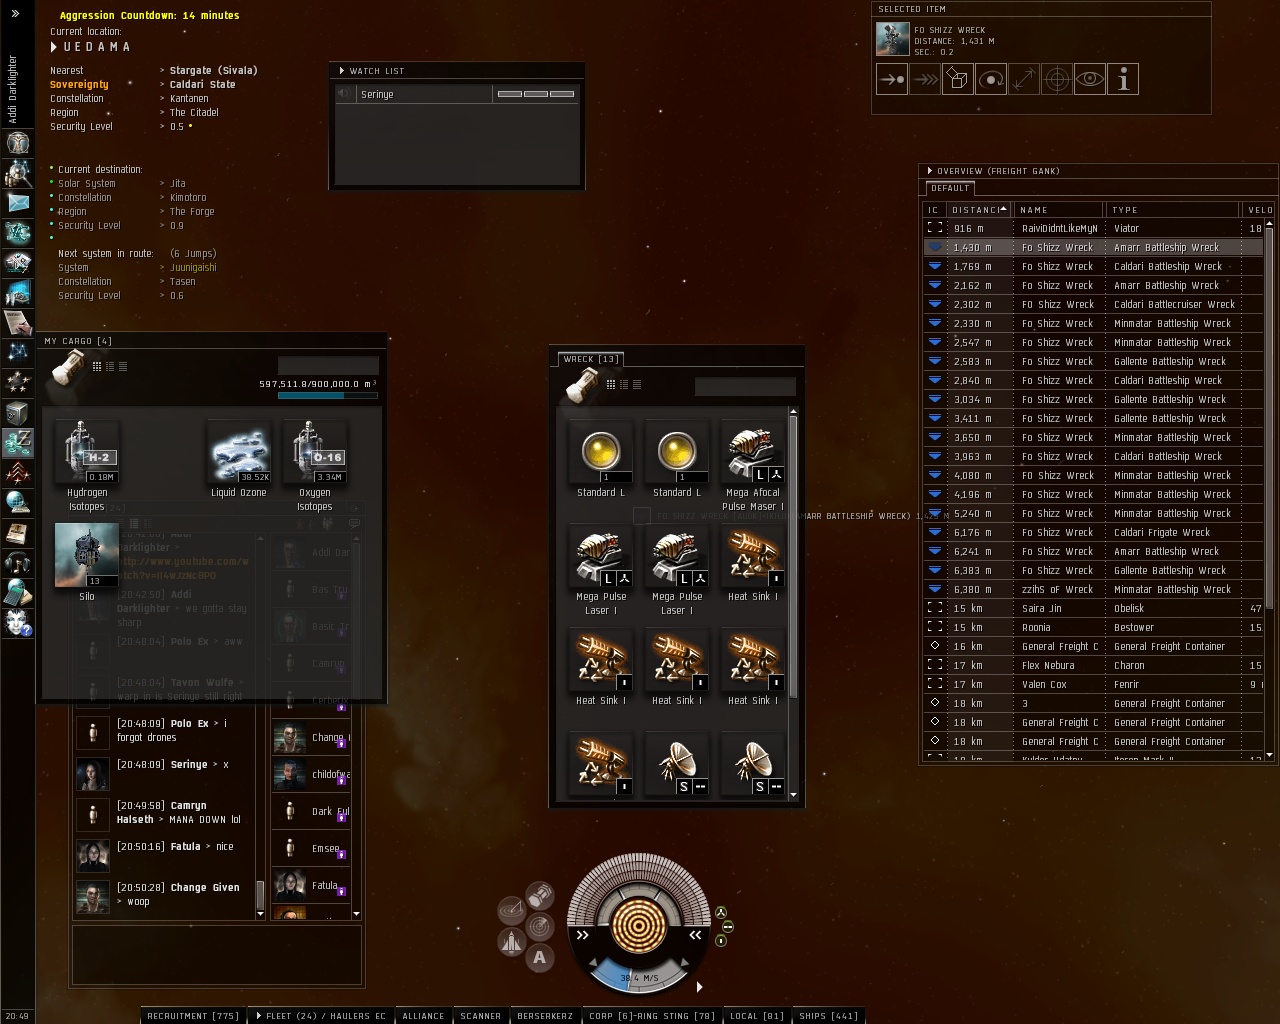This screenshot has height=1024, width=1280.
Task: Select the Default overview tab
Action: (950, 188)
